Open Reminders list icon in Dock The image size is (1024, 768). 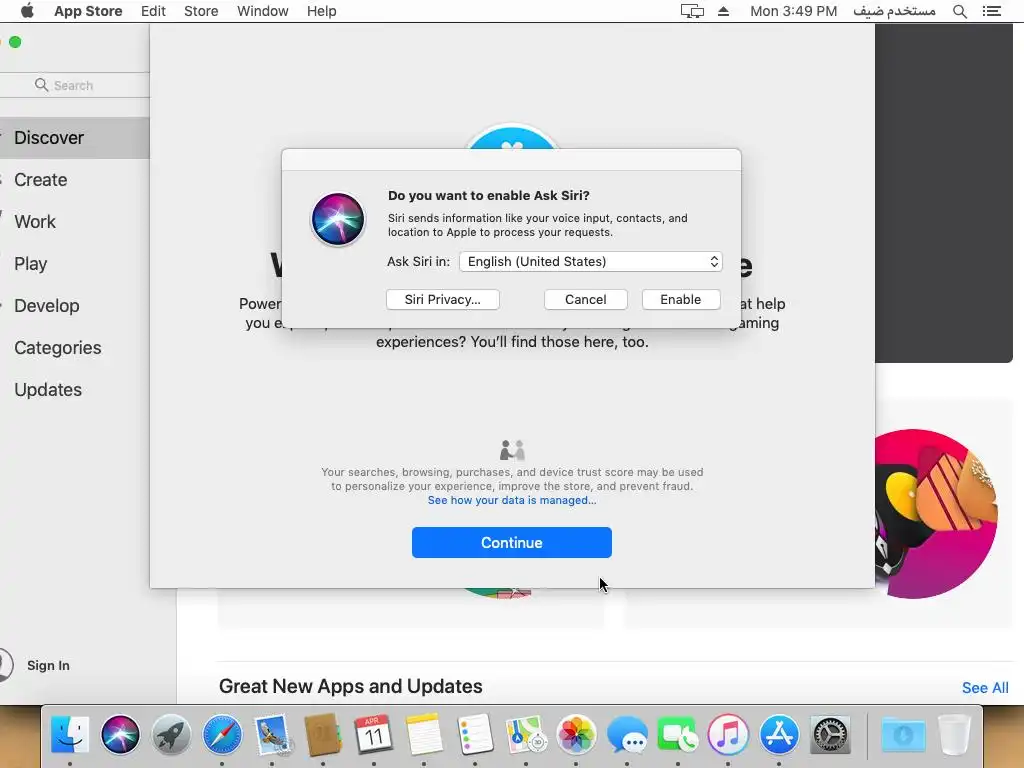(x=475, y=735)
